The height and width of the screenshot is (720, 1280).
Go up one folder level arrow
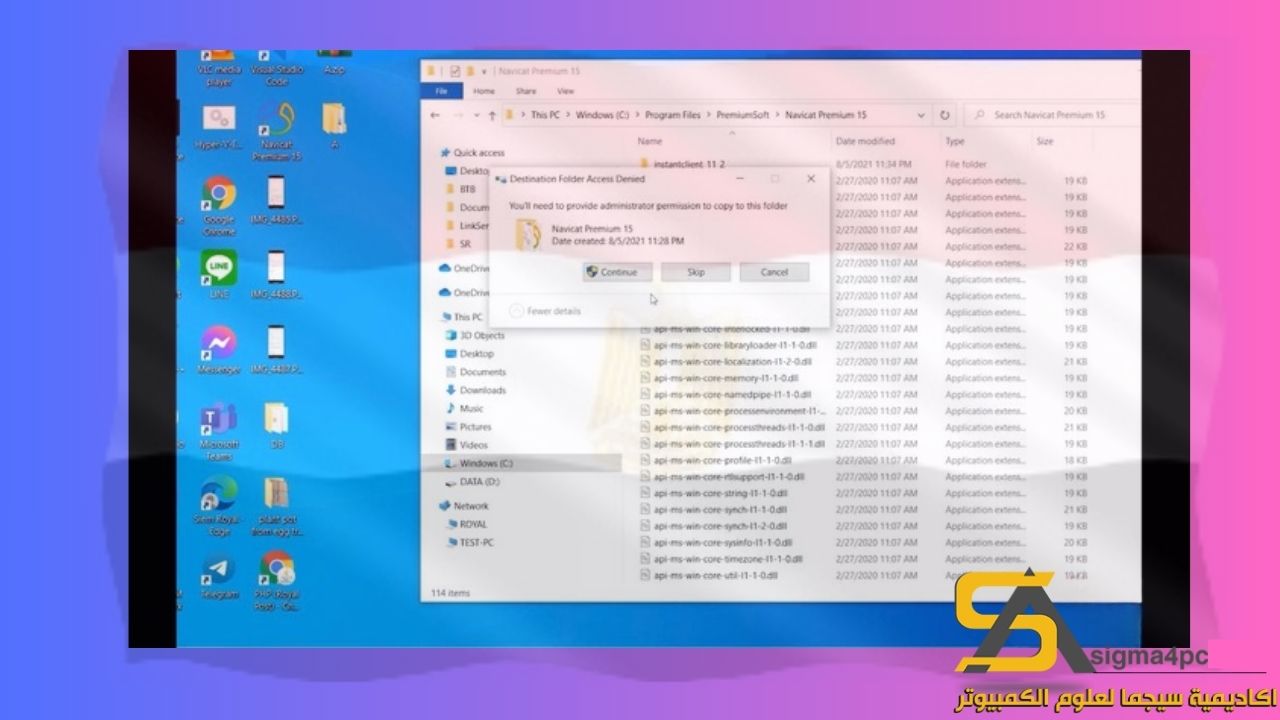491,115
